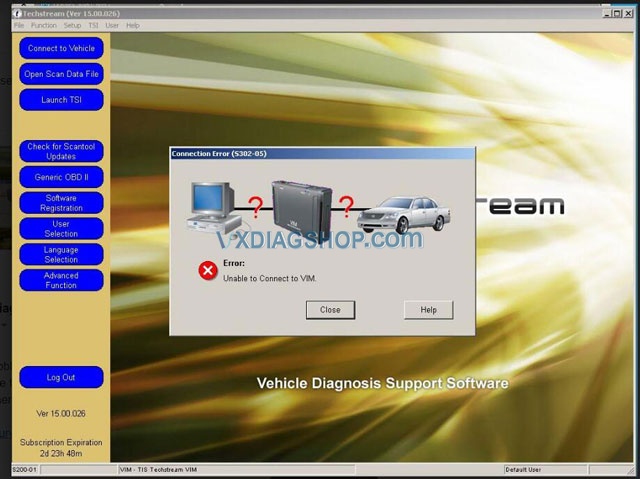Maximize the Techstream window
Image resolution: width=640 pixels, height=479 pixels.
coord(618,13)
